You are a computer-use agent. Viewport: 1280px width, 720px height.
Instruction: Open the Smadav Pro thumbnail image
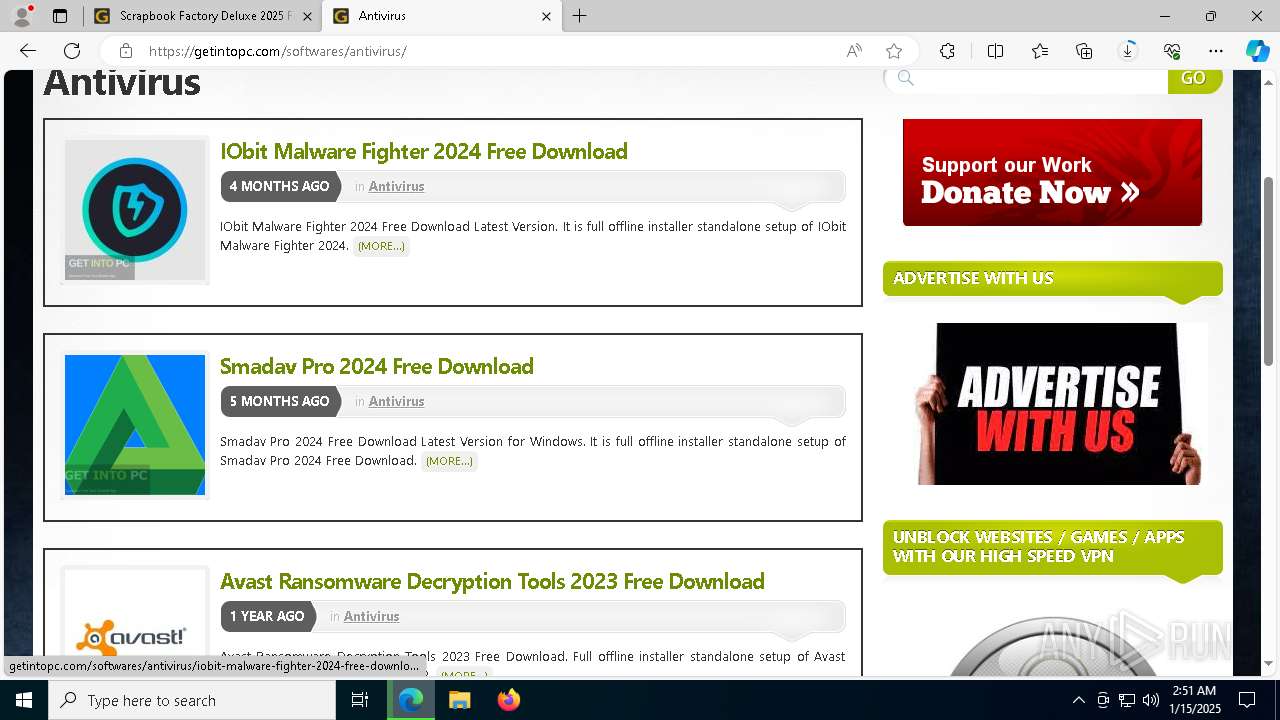click(x=135, y=425)
